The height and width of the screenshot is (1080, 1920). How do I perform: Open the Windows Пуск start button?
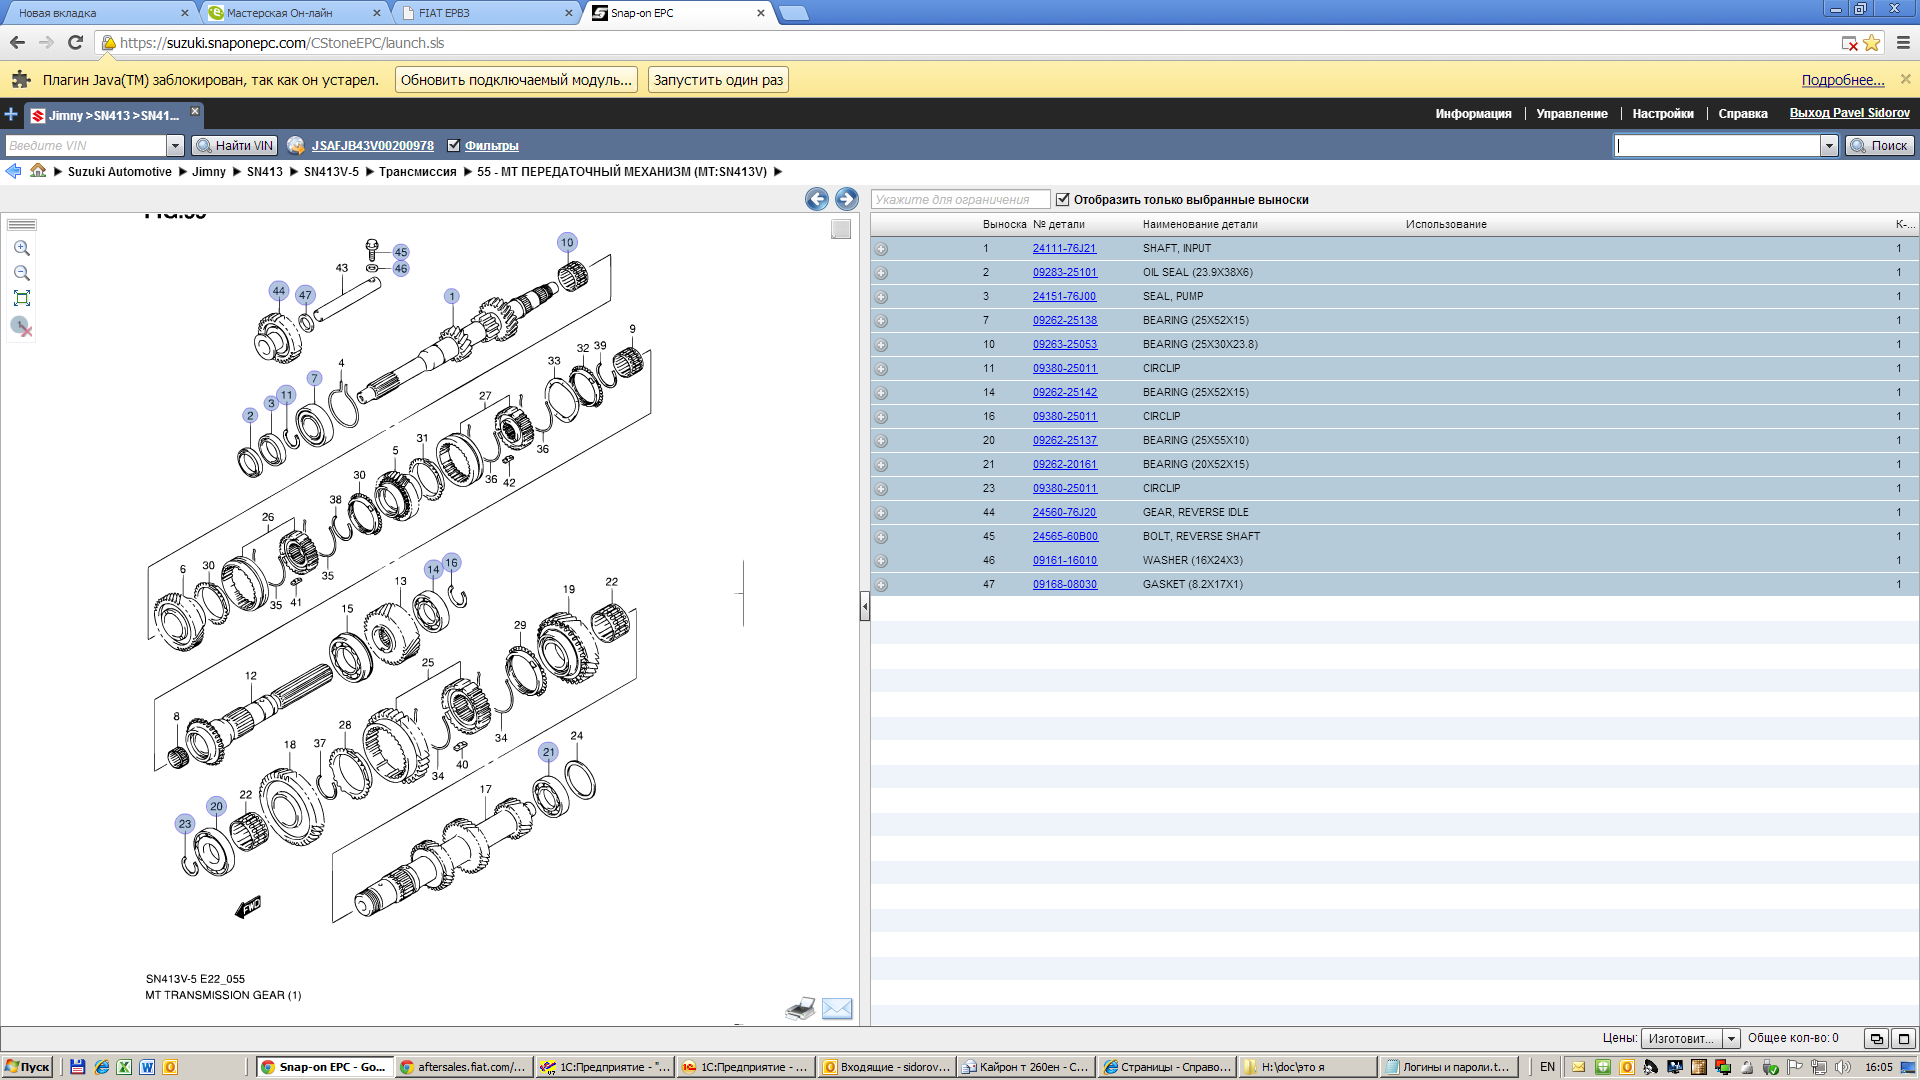(x=28, y=1067)
